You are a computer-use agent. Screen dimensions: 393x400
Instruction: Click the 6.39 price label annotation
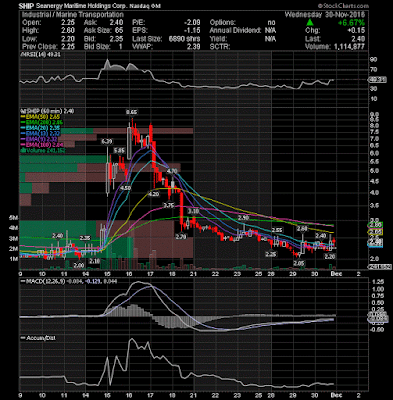[x=107, y=141]
